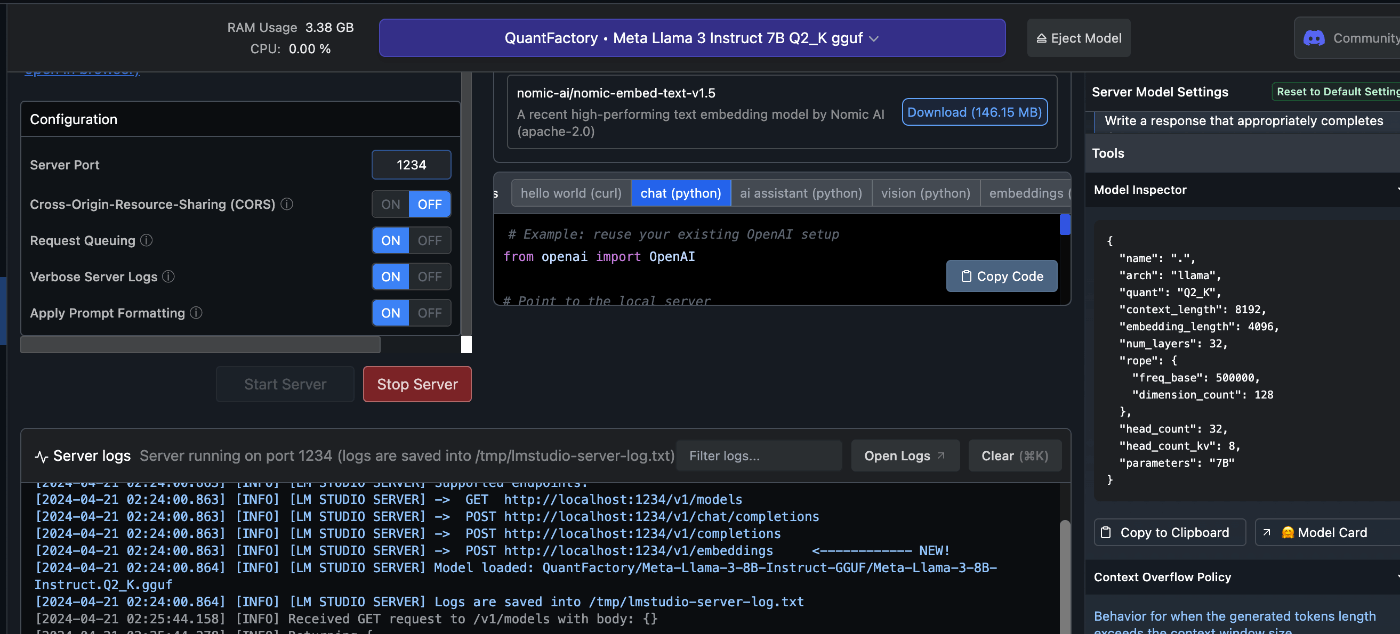This screenshot has height=634, width=1400.
Task: Click the POST /v1/chat/completions log line
Action: [x=427, y=517]
